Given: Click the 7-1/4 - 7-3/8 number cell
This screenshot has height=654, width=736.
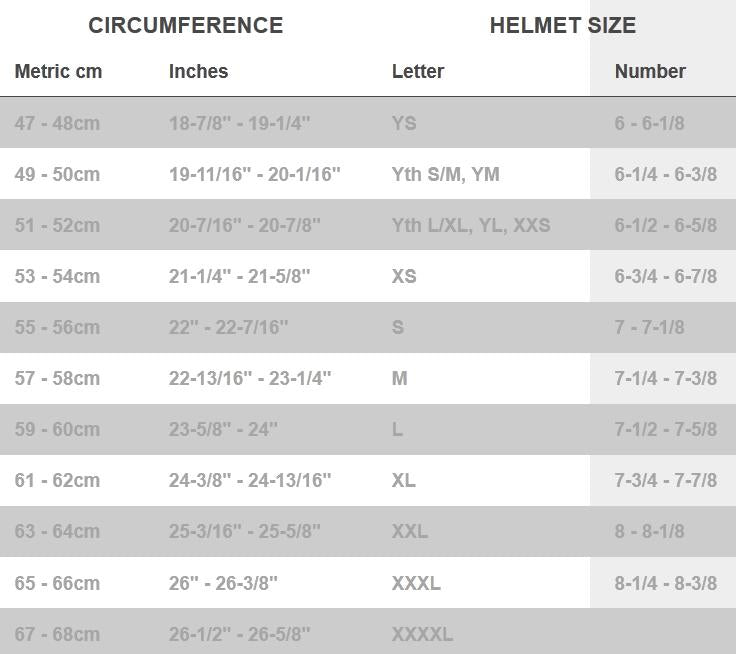Looking at the screenshot, I should pos(665,378).
